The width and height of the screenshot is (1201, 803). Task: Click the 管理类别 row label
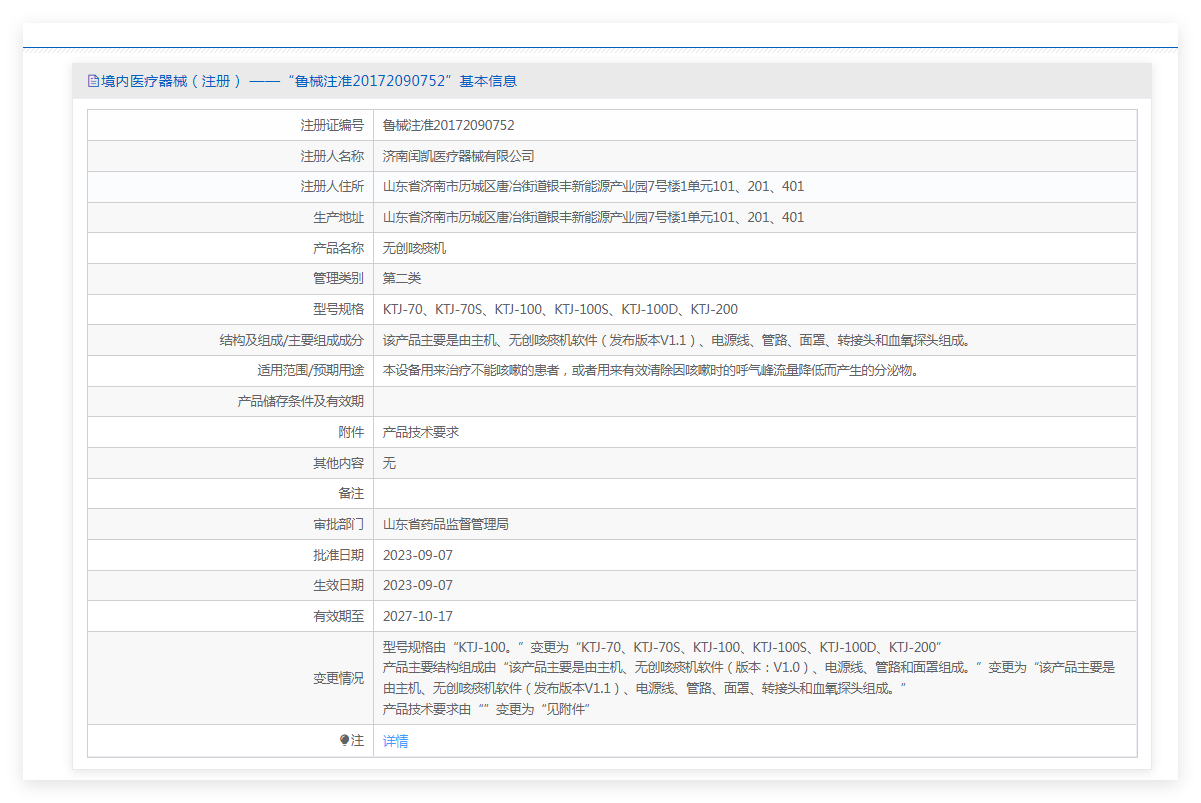(338, 278)
